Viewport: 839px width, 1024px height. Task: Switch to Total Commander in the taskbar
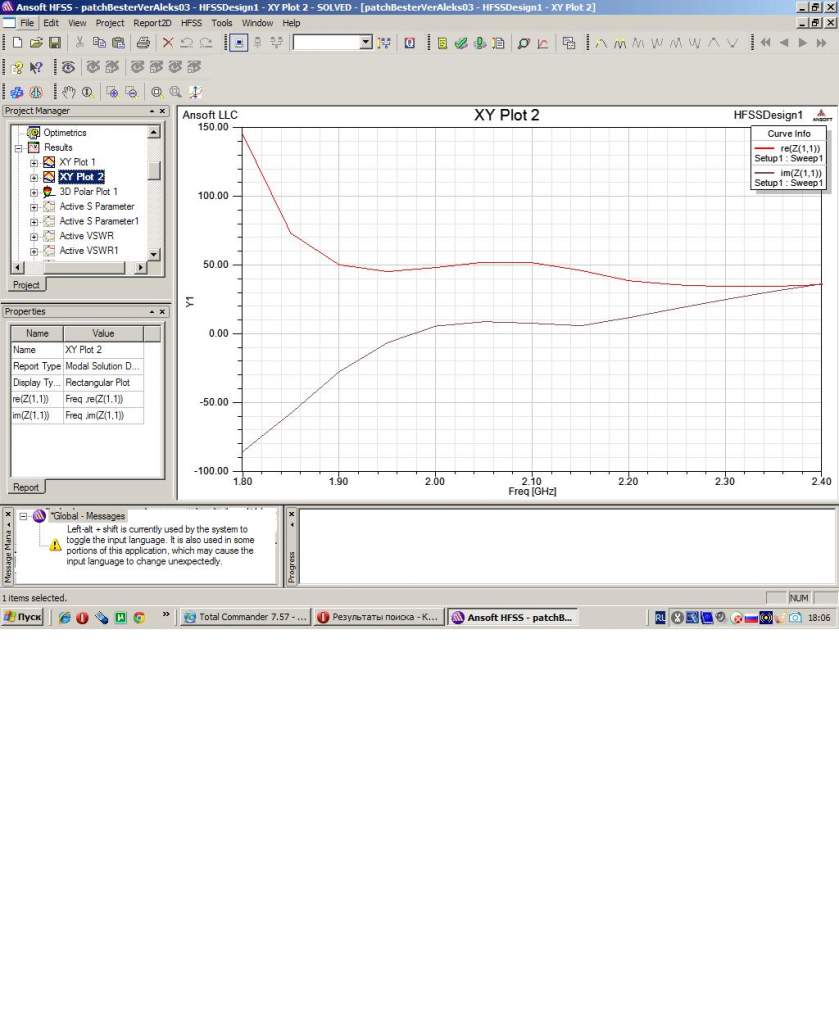coord(244,618)
